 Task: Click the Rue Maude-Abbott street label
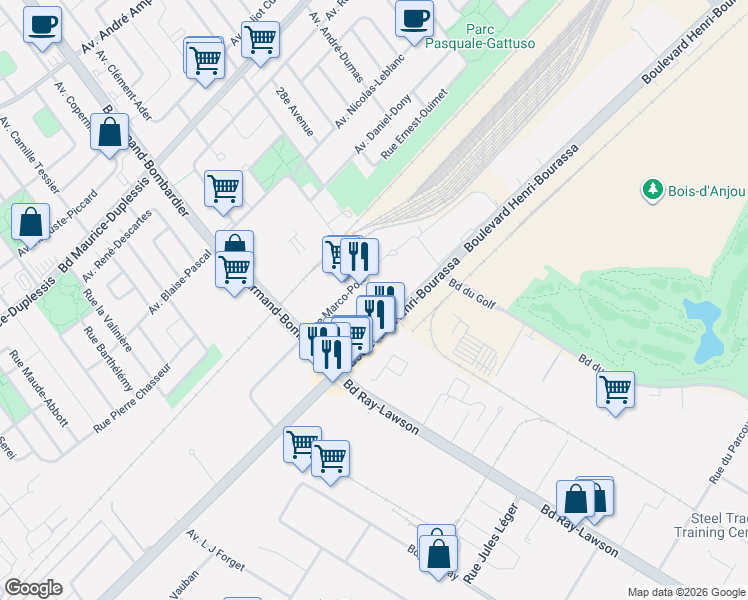point(39,388)
